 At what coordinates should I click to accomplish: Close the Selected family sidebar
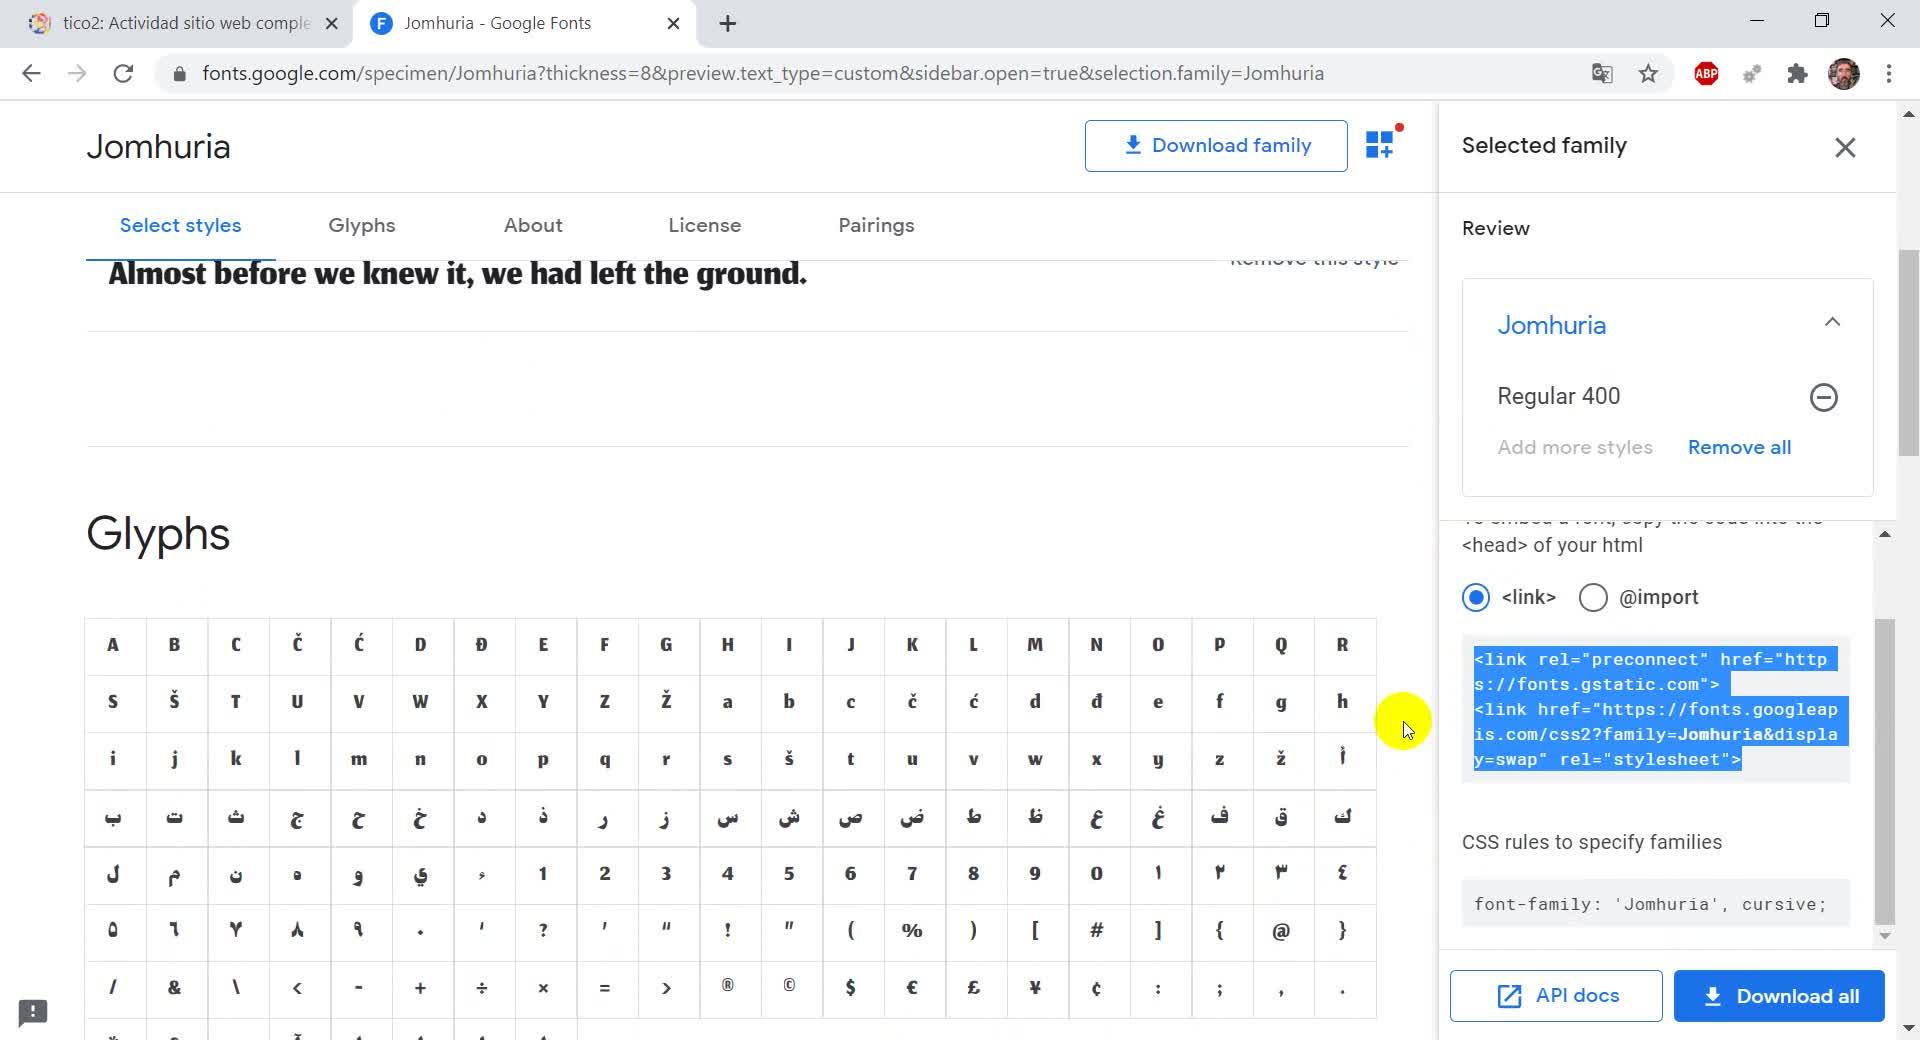1845,147
